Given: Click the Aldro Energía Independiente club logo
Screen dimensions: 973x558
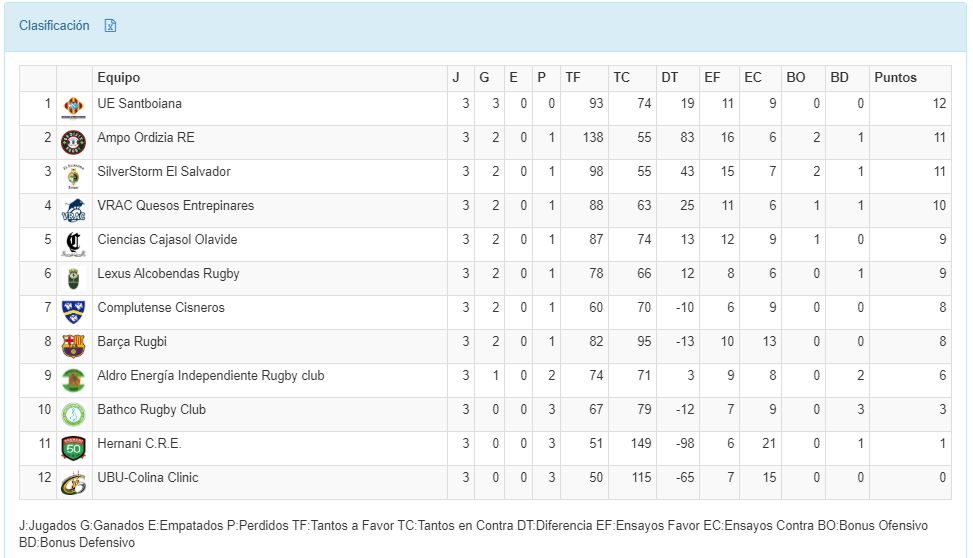Looking at the screenshot, I should [73, 379].
